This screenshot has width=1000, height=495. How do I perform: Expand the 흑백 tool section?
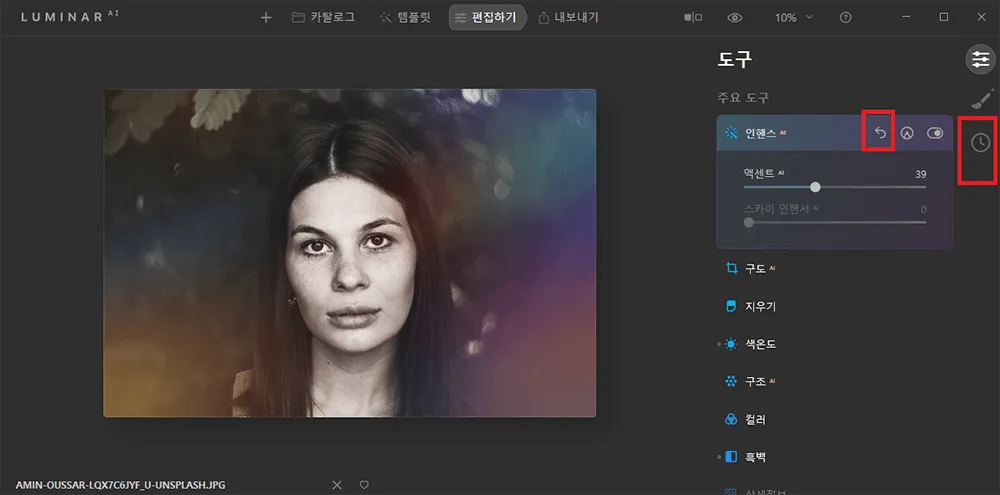click(x=755, y=457)
